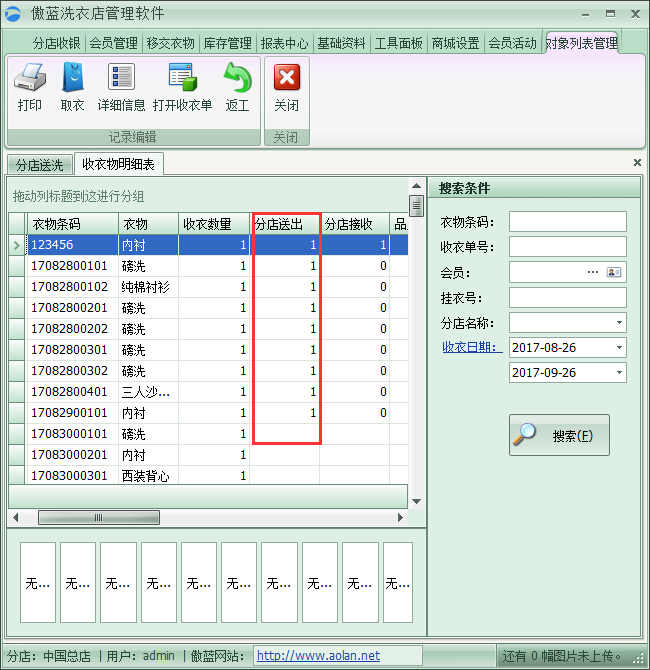The image size is (650, 670).
Task: Select row with barcode 17082800201
Action: coord(208,308)
